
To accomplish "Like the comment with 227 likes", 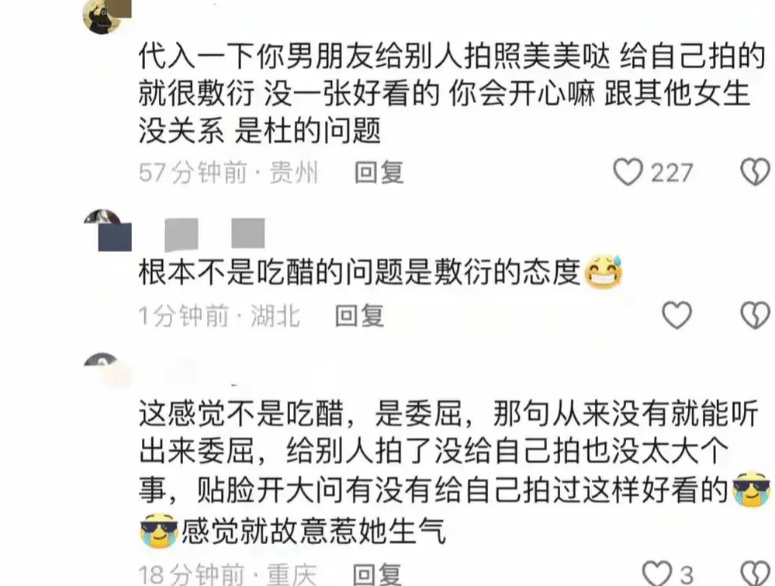I will click(628, 172).
